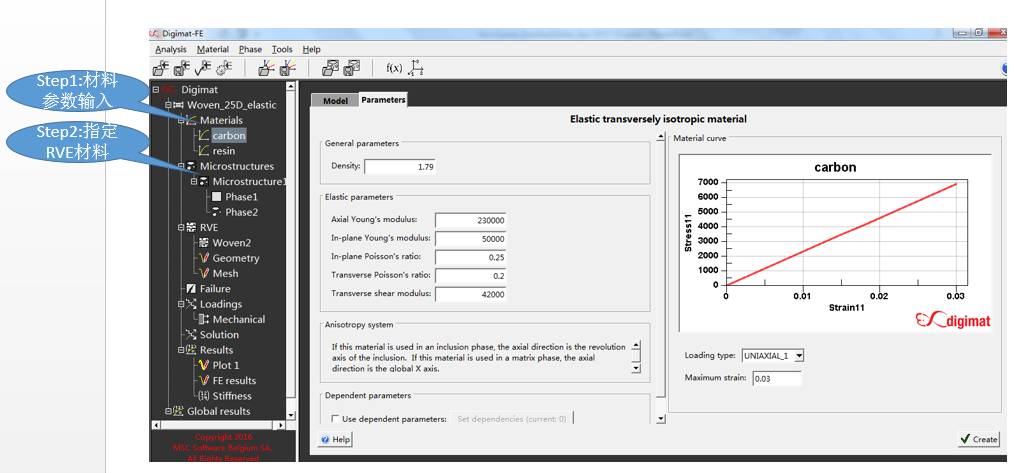
Task: Click the Phase2 inclusion icon
Action: click(216, 212)
